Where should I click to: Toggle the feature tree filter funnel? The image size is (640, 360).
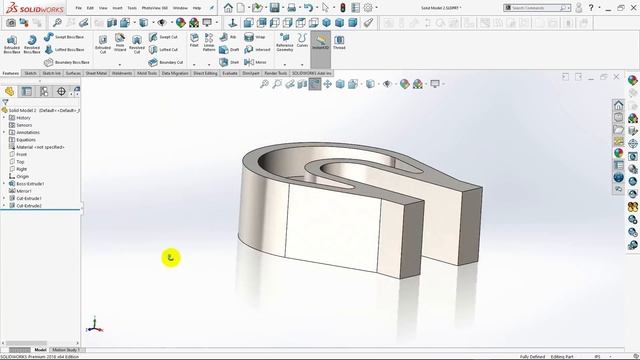coord(5,102)
